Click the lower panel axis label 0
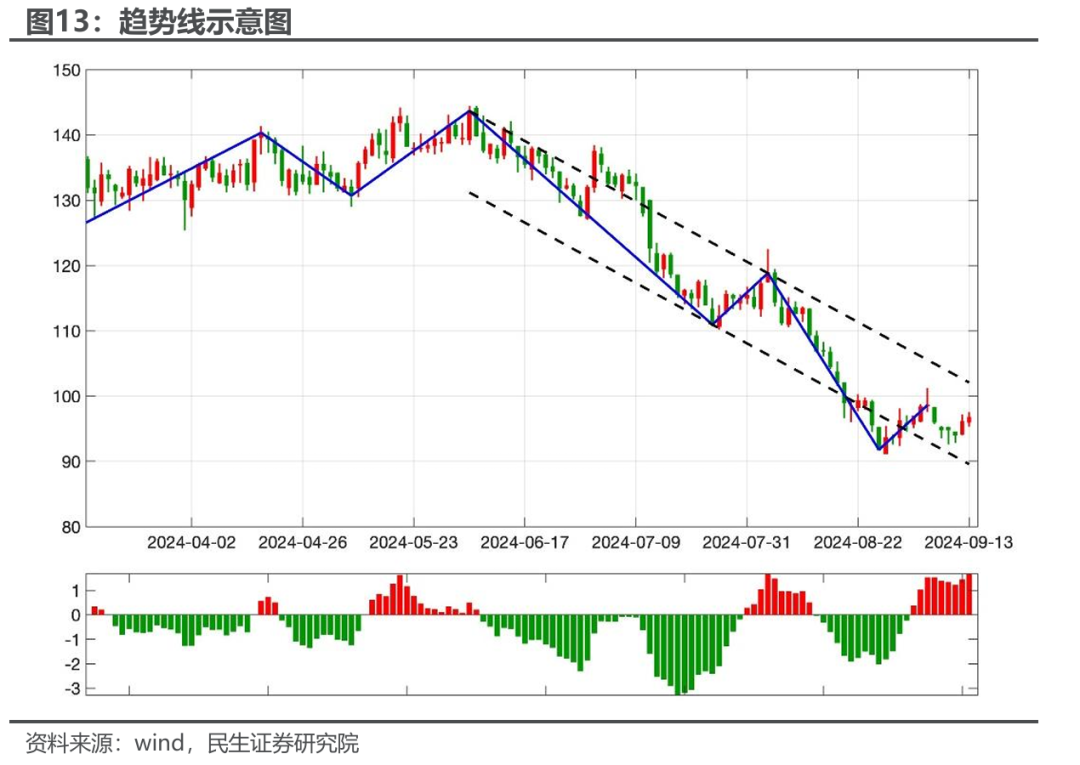 click(x=76, y=616)
